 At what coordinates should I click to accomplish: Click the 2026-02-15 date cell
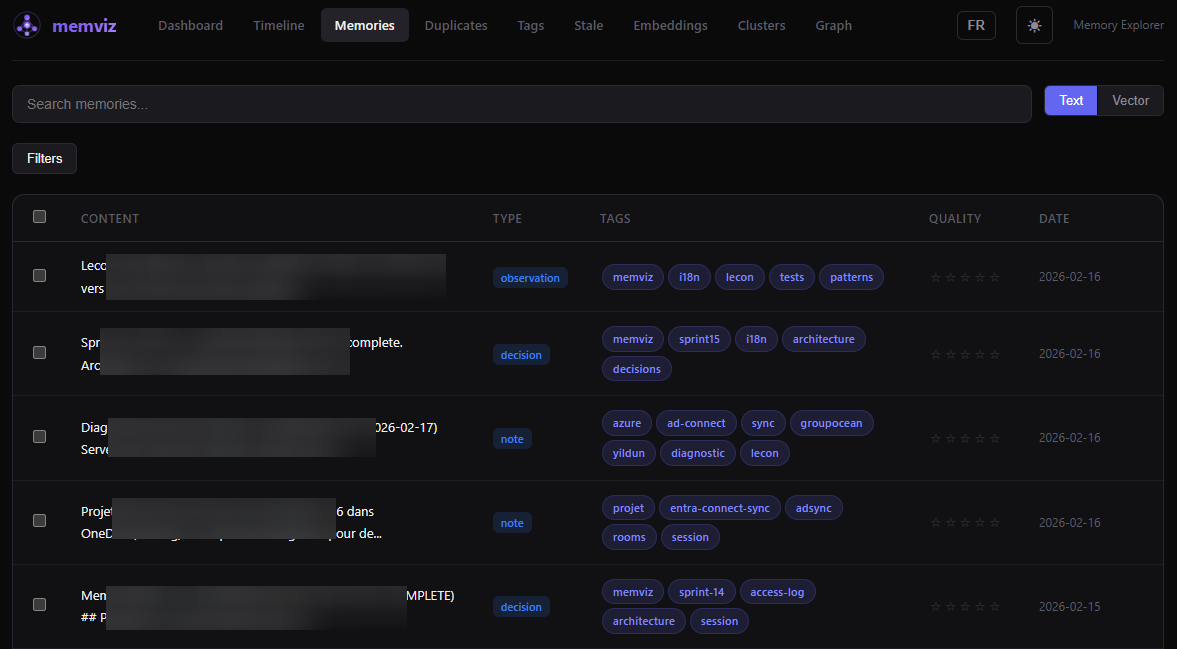(x=1070, y=606)
